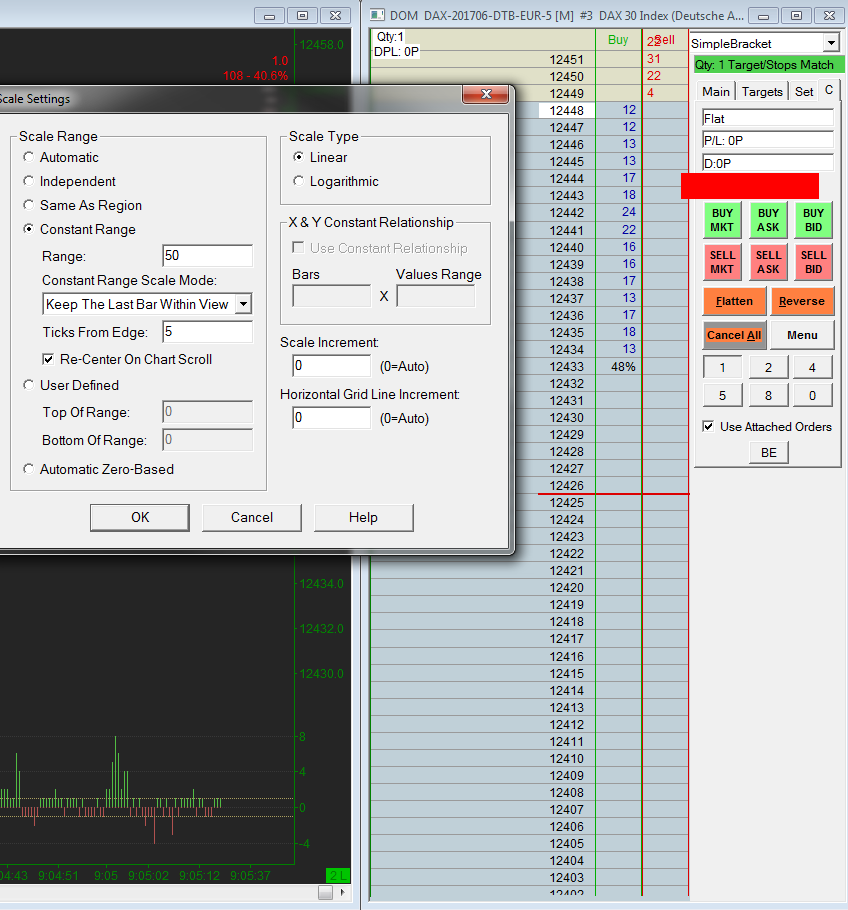Open the DOM Menu button
Screen dimensions: 848x910
pos(802,335)
